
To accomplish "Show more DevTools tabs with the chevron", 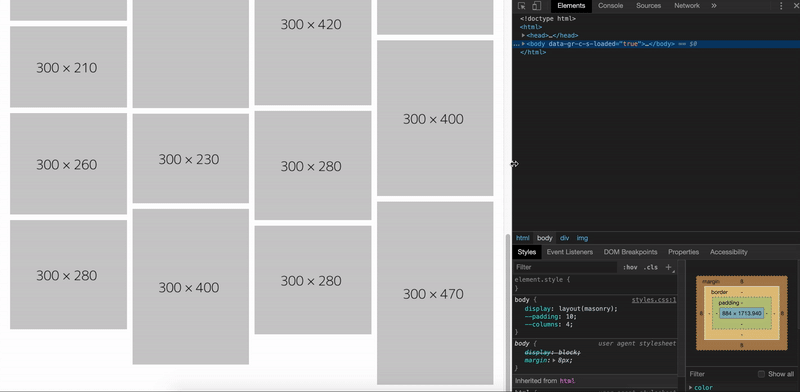I will tap(714, 6).
